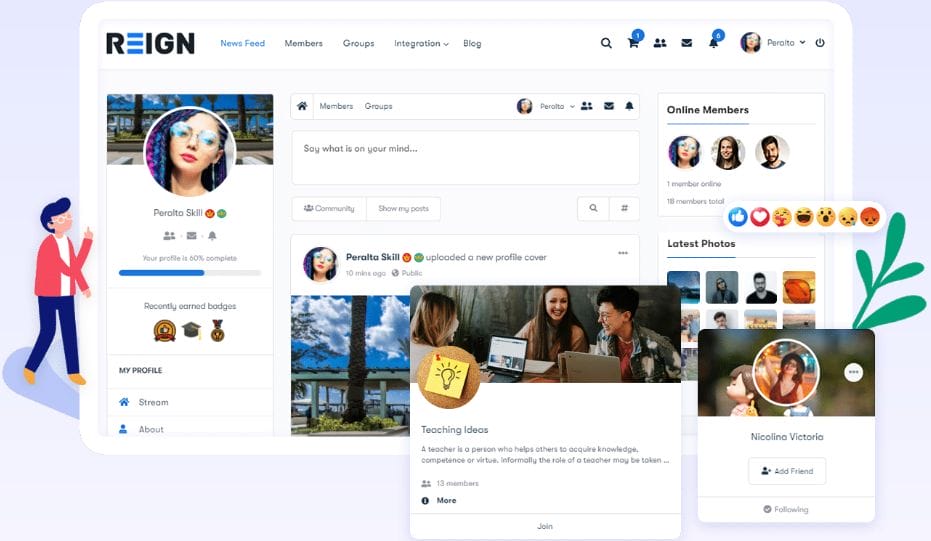
Task: Open the News Feed menu item
Action: tap(242, 43)
